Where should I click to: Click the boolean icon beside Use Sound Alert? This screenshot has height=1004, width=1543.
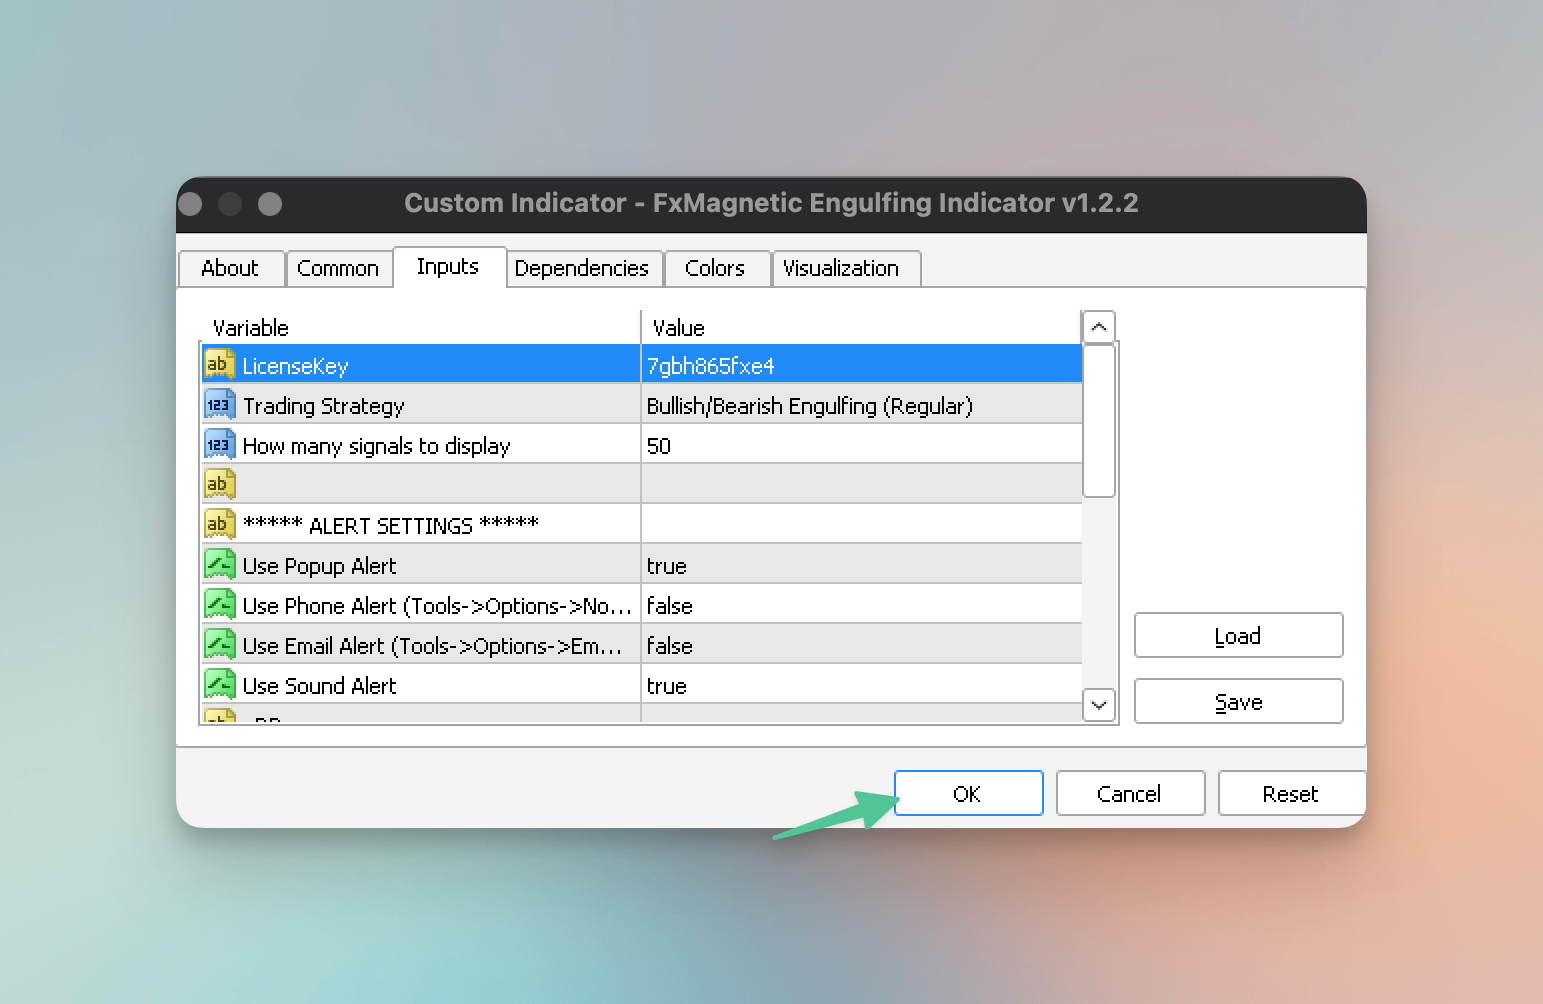(x=220, y=684)
